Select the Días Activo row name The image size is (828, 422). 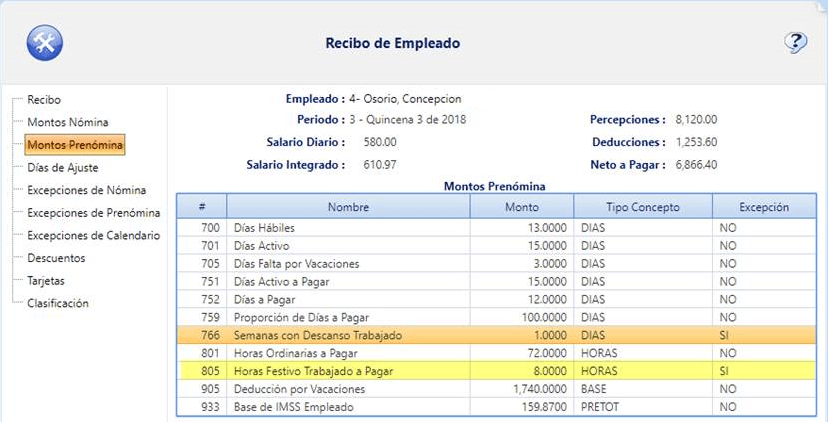[x=261, y=246]
